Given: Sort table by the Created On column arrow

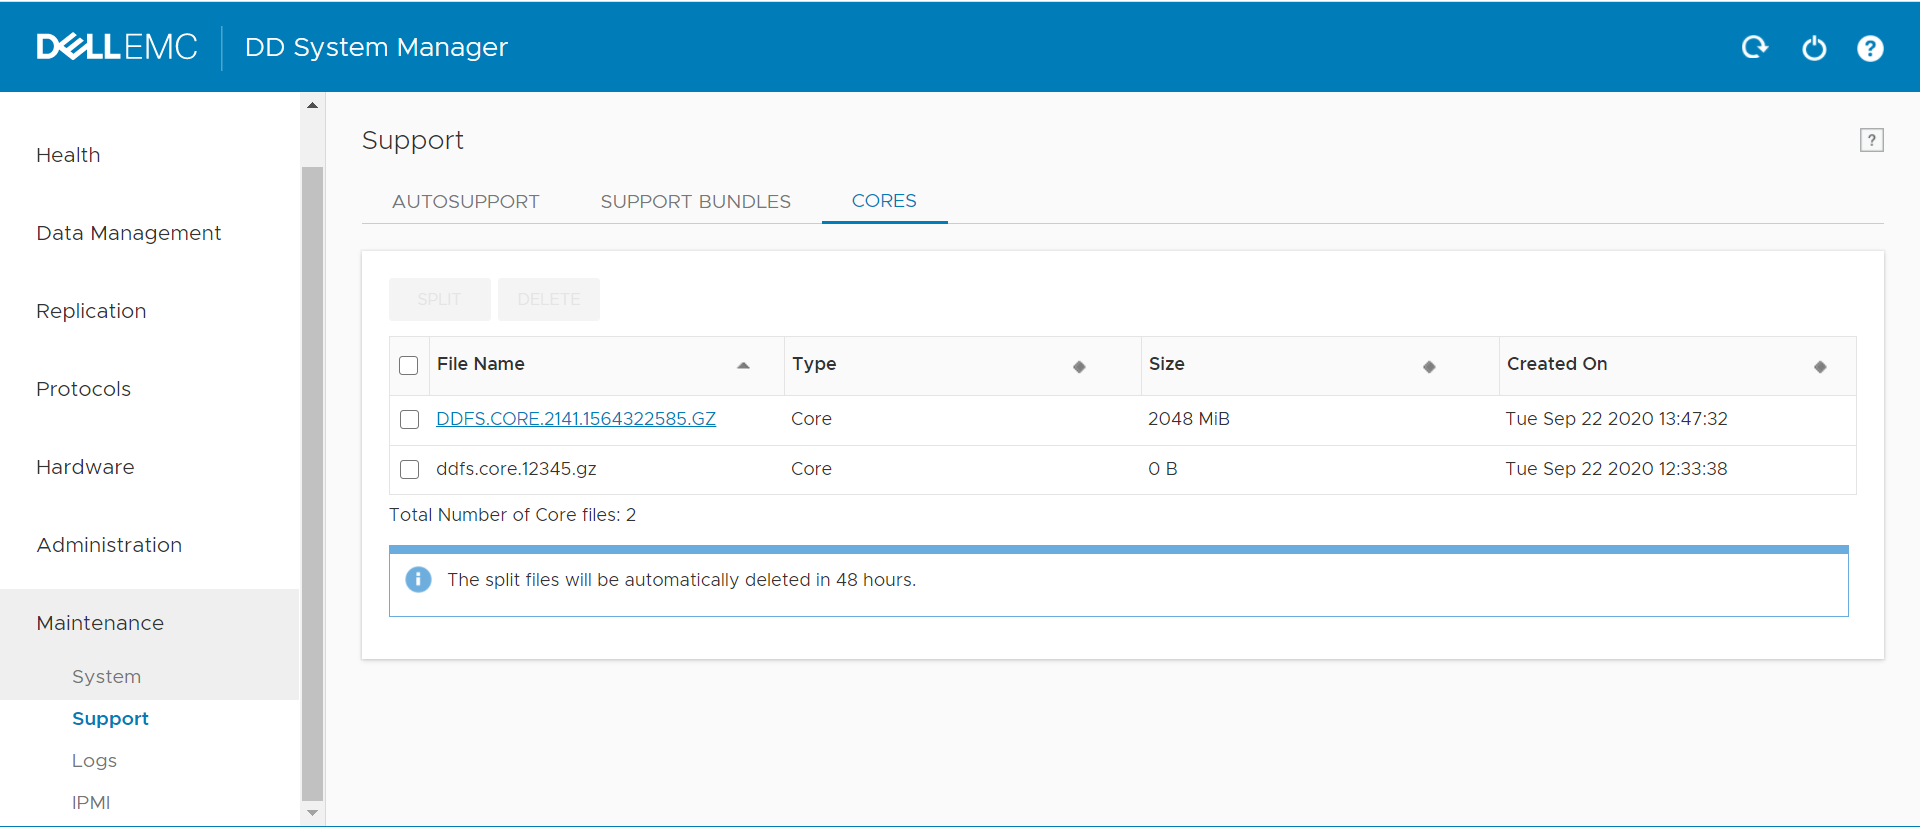Looking at the screenshot, I should pos(1820,367).
